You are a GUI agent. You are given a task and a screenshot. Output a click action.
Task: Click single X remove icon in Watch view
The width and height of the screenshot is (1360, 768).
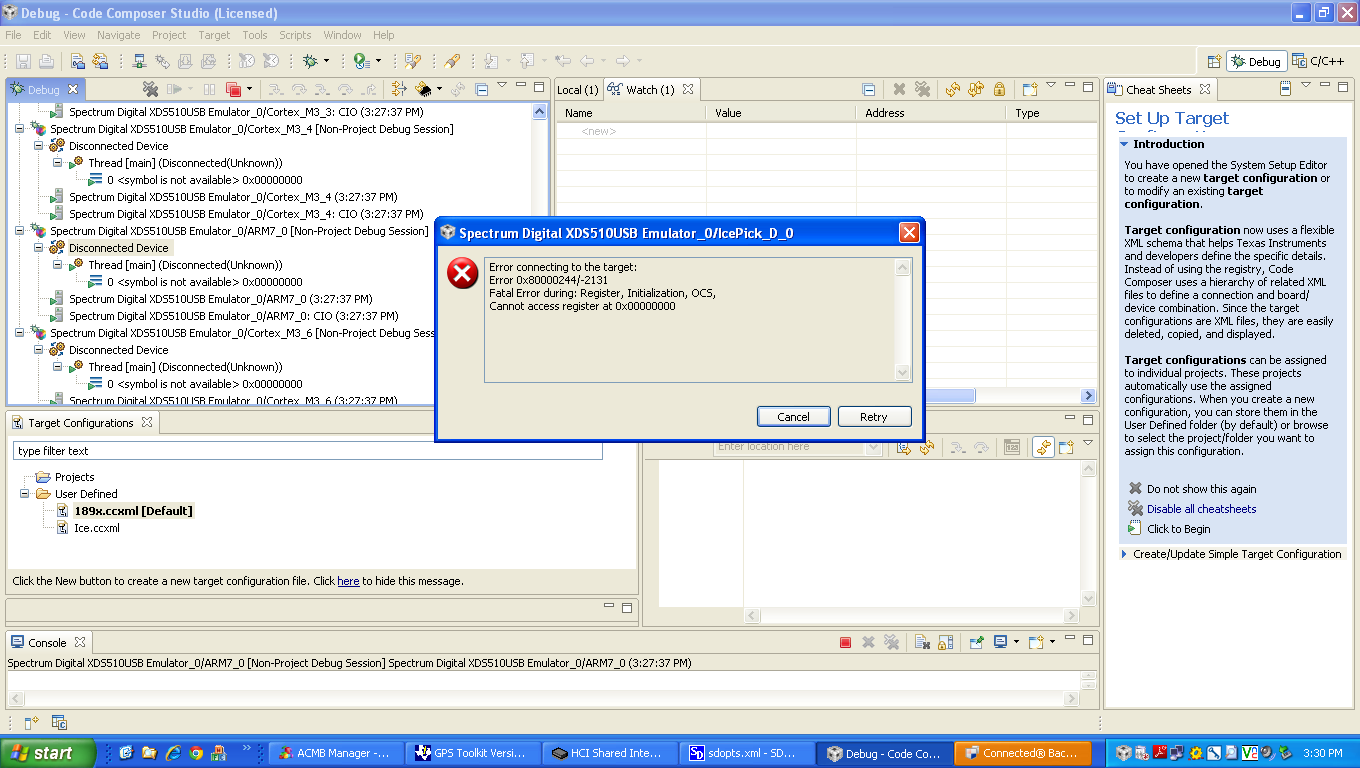point(899,89)
